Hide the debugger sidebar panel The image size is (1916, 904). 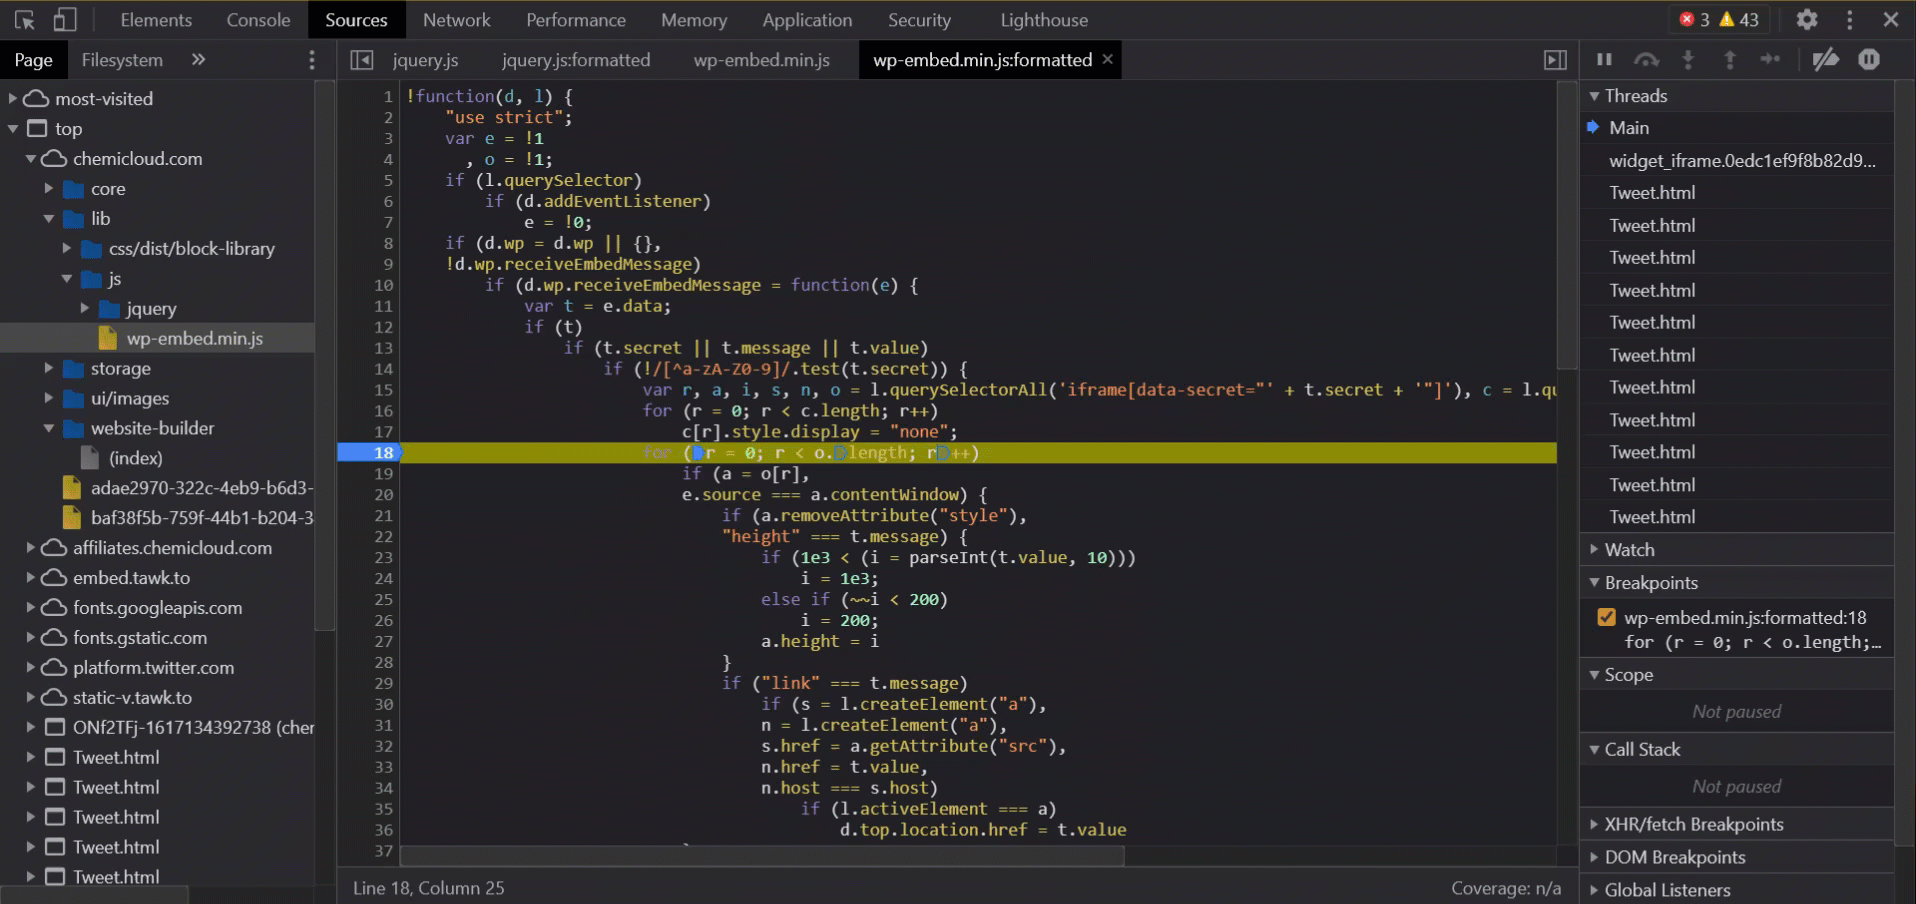[1555, 60]
